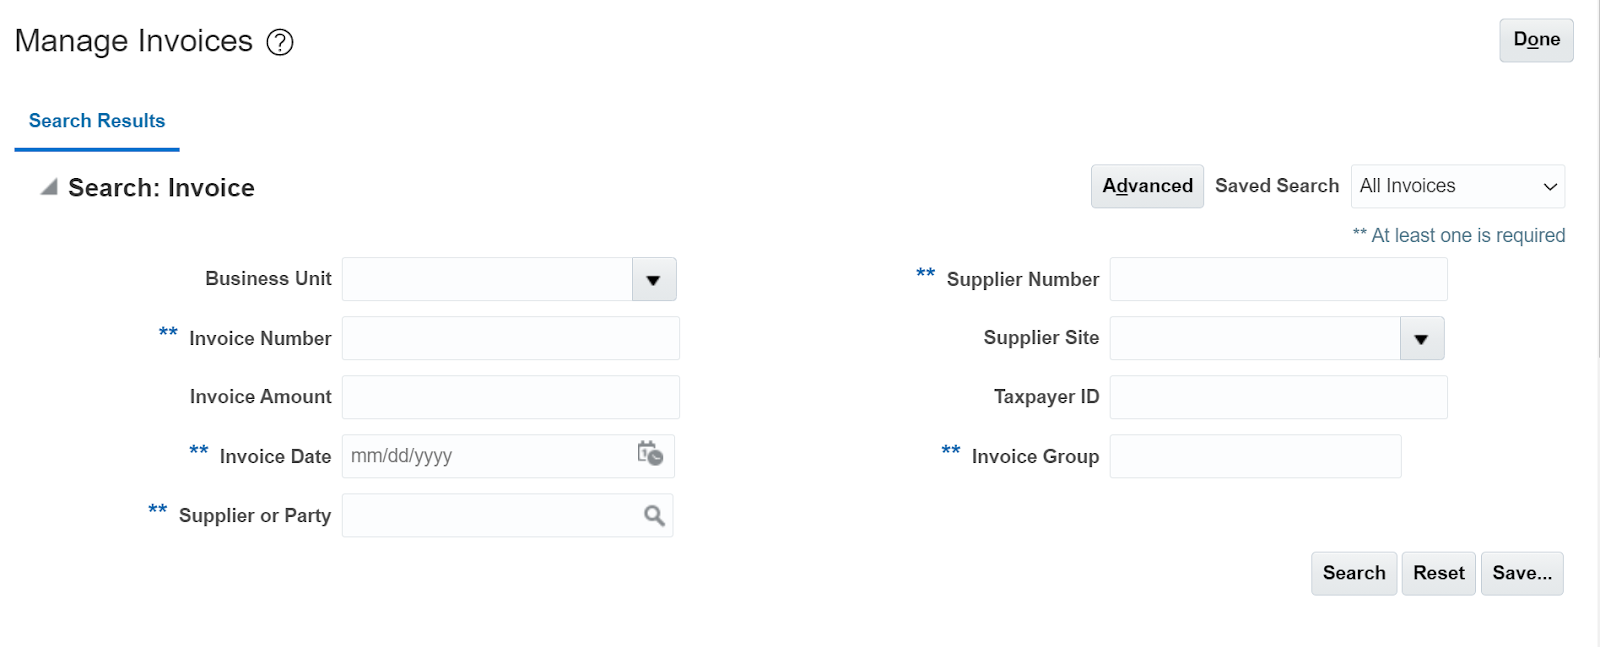Switch to the Search Results tab
Screen dimensions: 1600x647
point(97,121)
